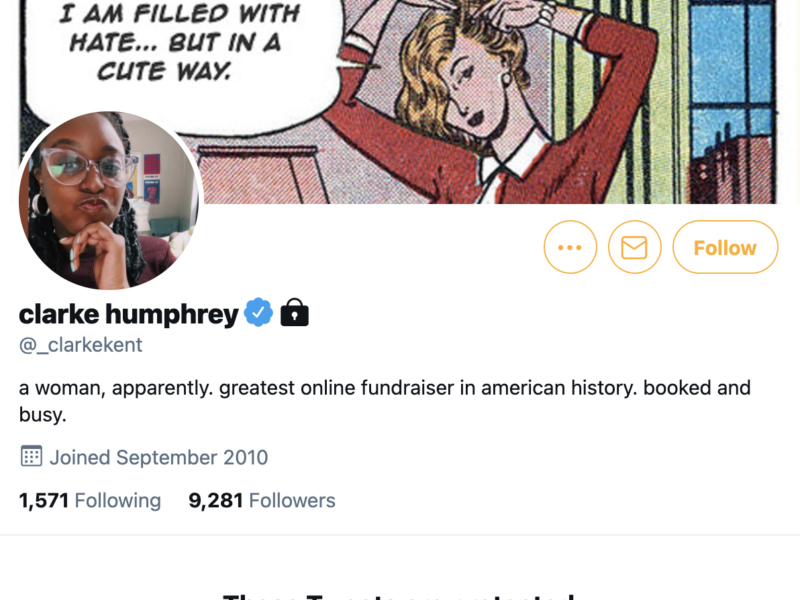Viewport: 800px width, 600px height.
Task: Follow clarke humphrey's account
Action: click(x=725, y=247)
